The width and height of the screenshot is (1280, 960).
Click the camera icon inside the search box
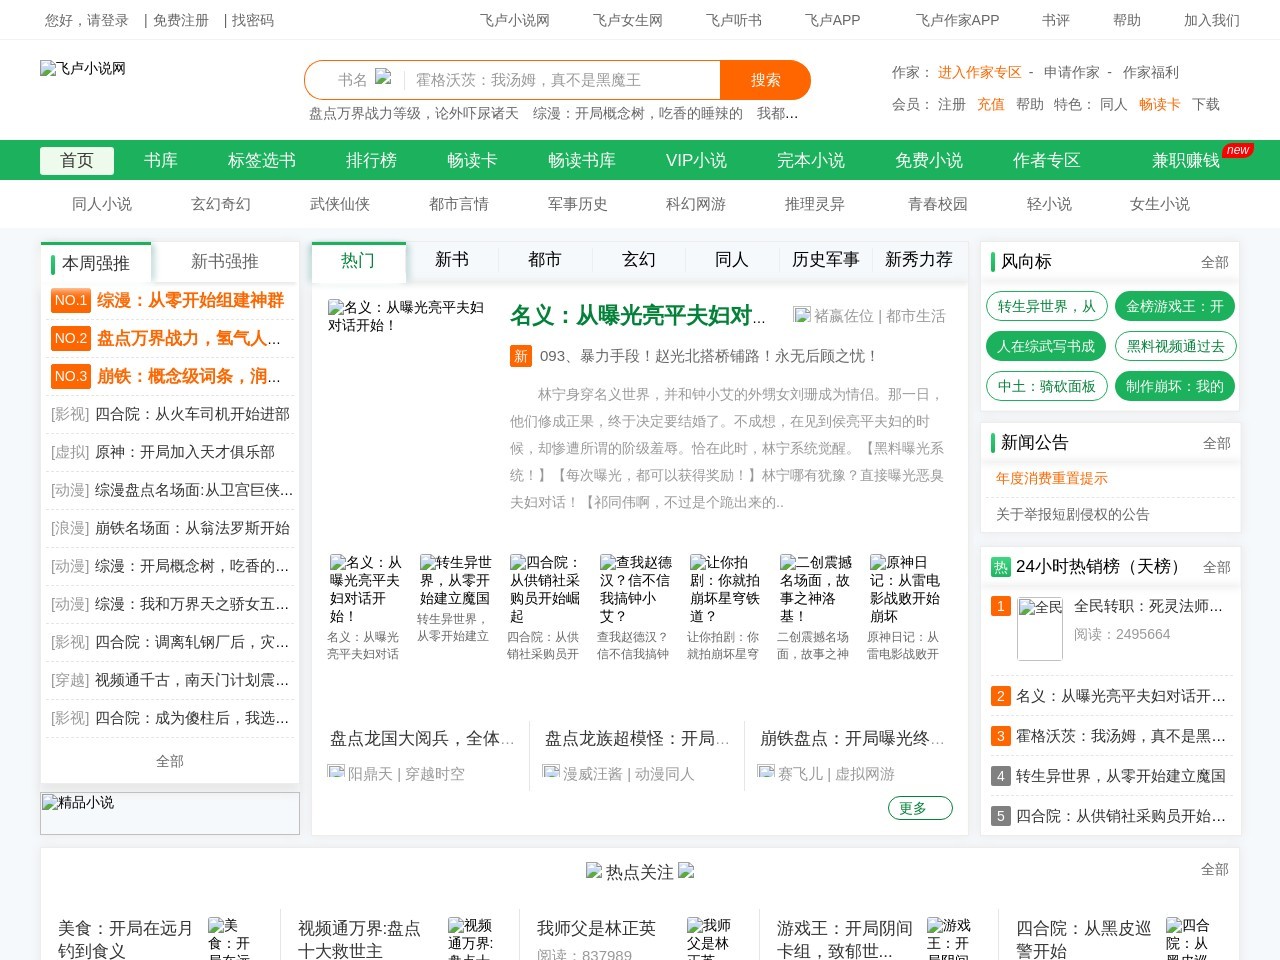click(x=385, y=79)
